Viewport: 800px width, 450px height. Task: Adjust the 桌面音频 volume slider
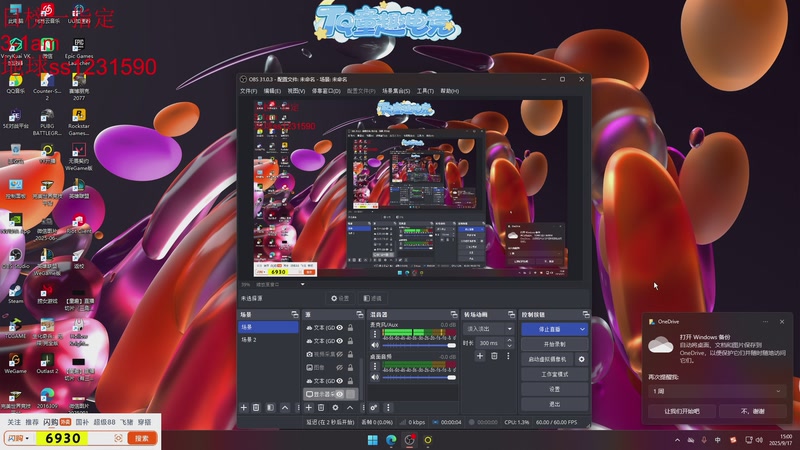pos(419,378)
